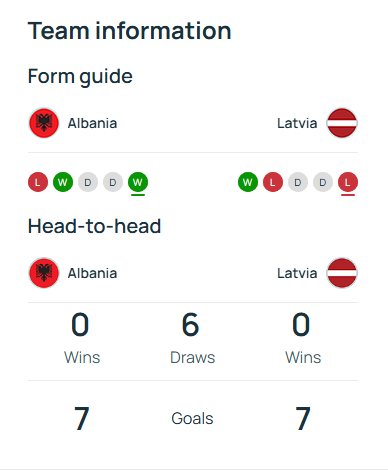The image size is (388, 471).
Task: Select Latvia's second result, red L badge
Action: point(273,182)
